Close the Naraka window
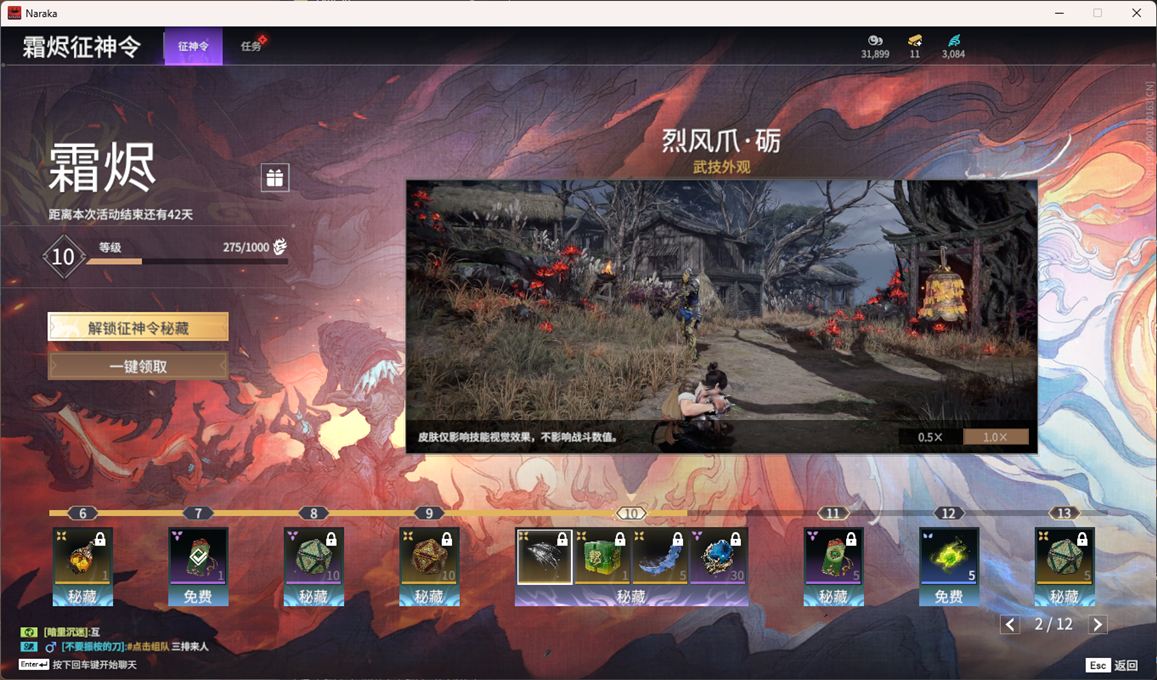This screenshot has height=680, width=1157. pyautogui.click(x=1136, y=13)
